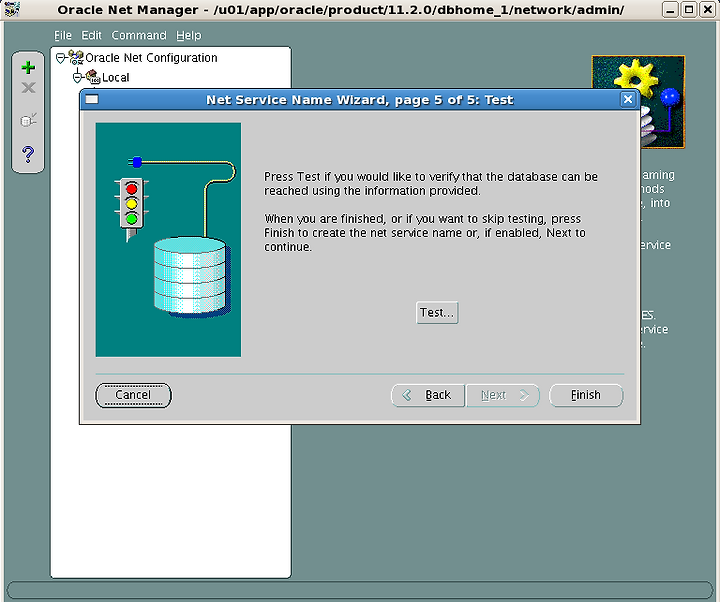Click the Test... button
Screen dimensions: 720x602
pos(437,313)
